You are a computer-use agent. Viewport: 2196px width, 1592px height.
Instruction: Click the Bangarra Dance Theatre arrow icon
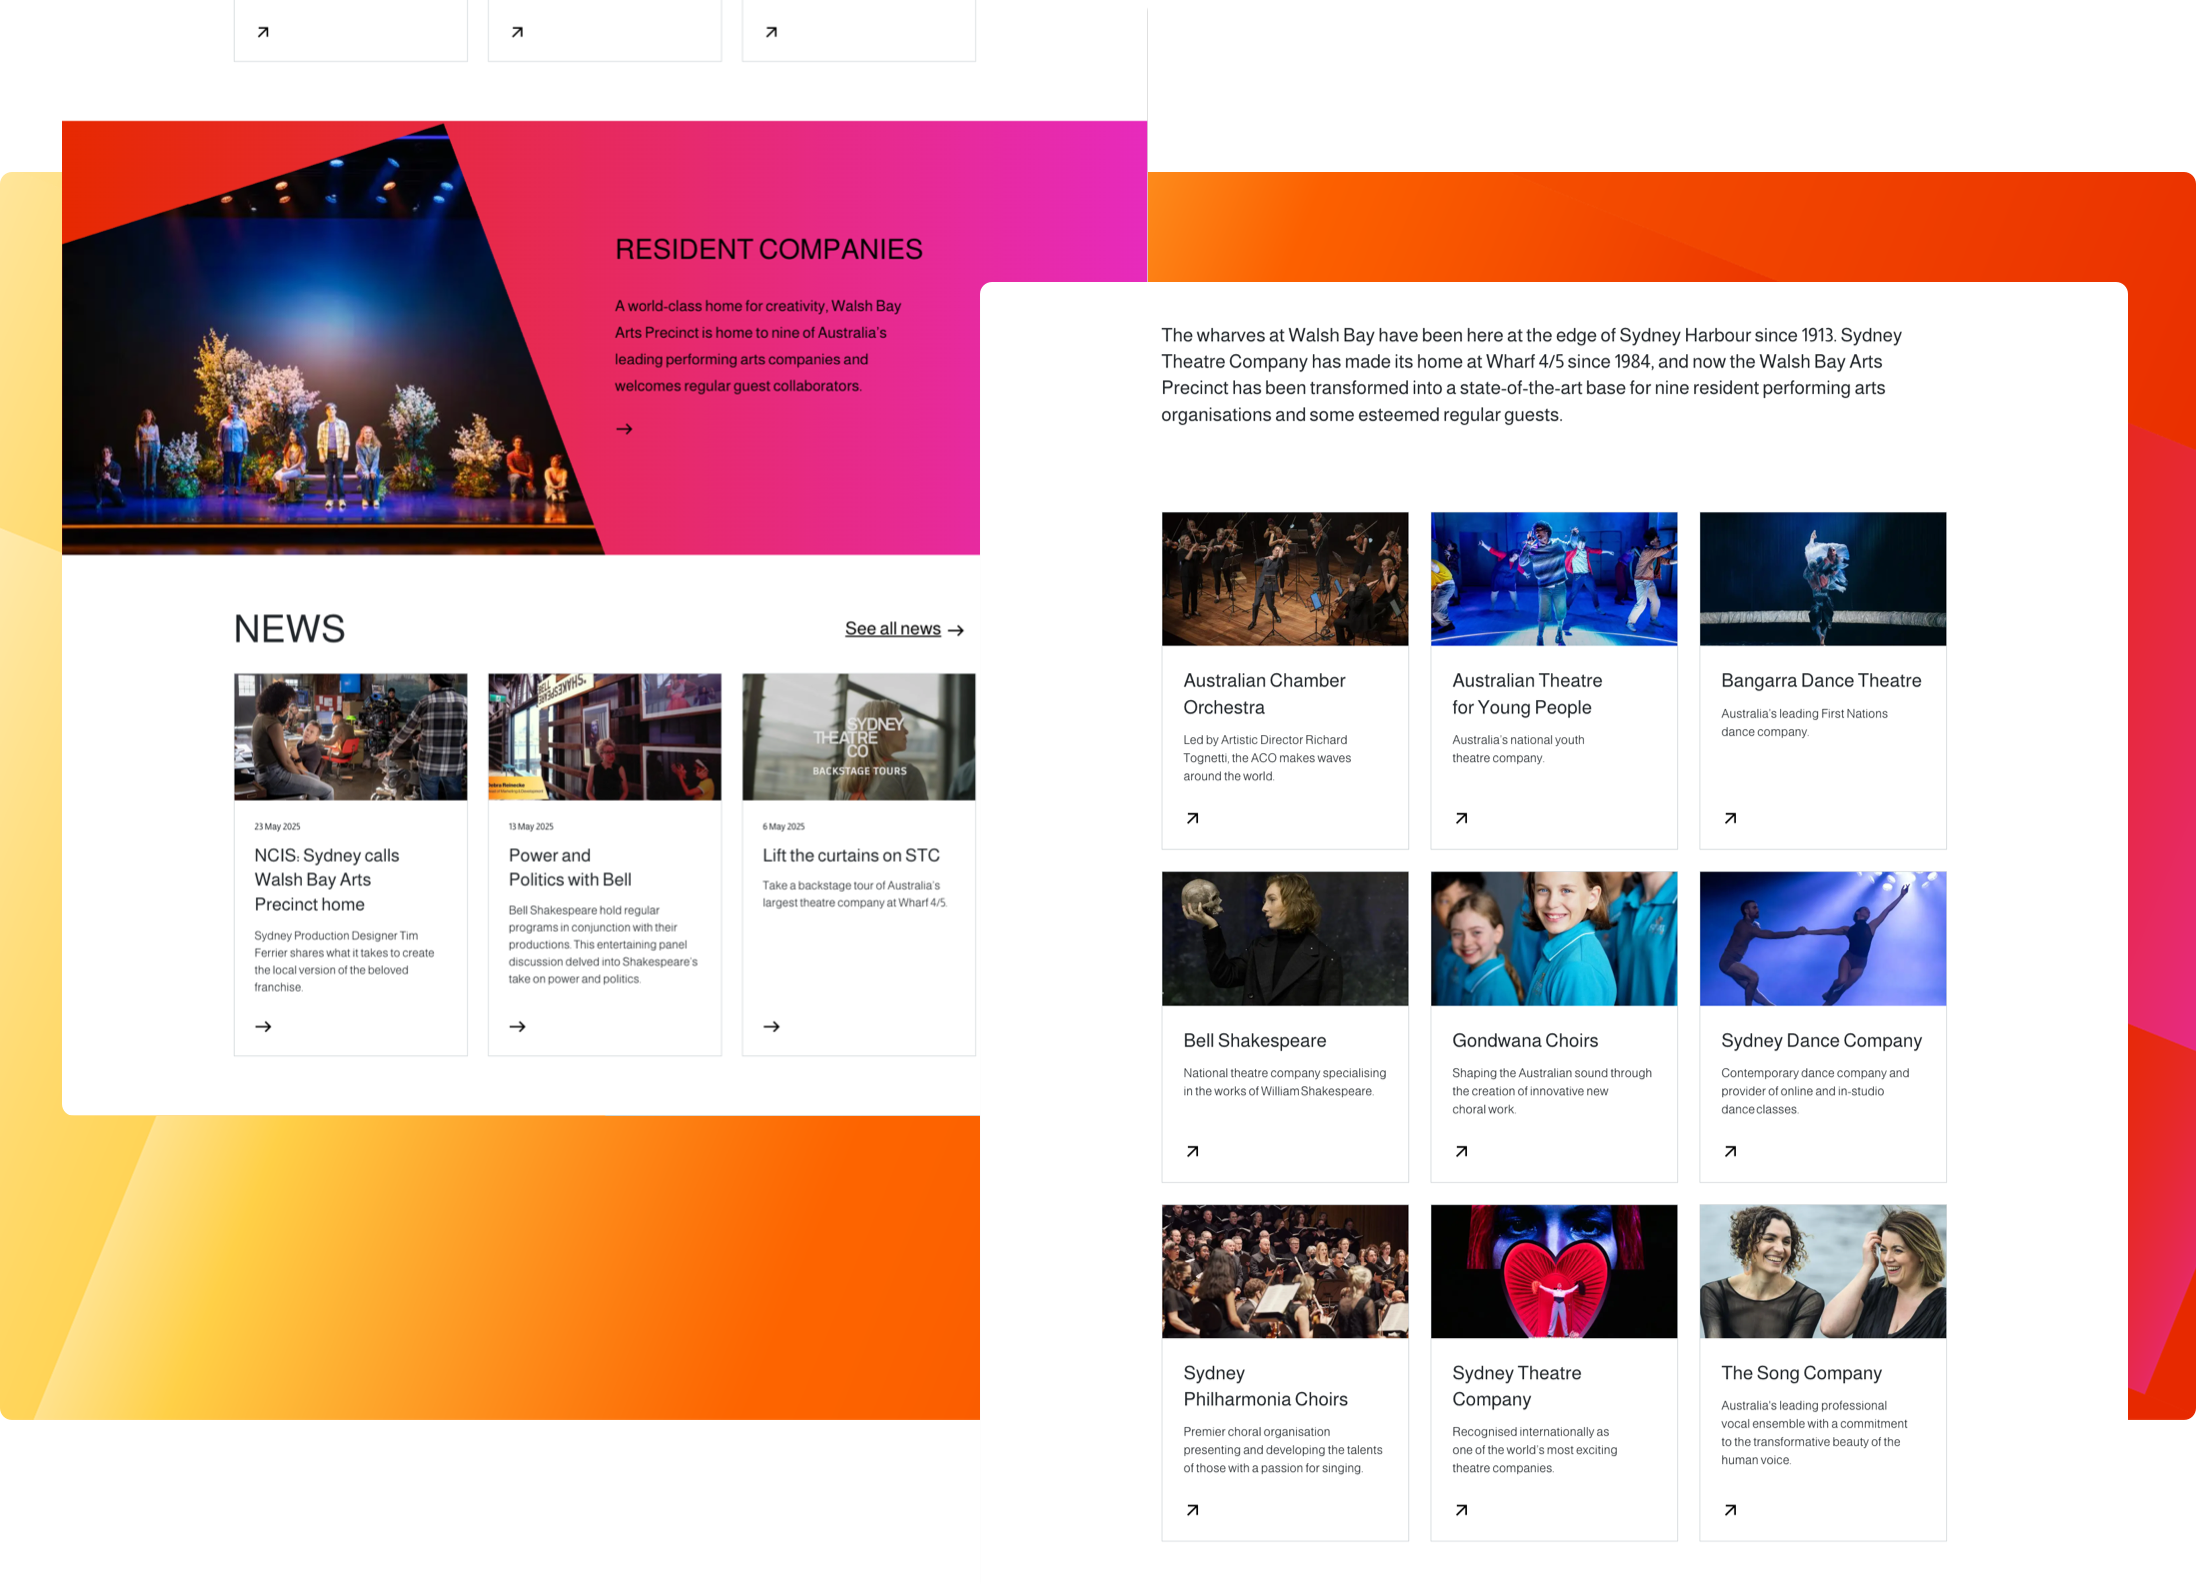1729,817
